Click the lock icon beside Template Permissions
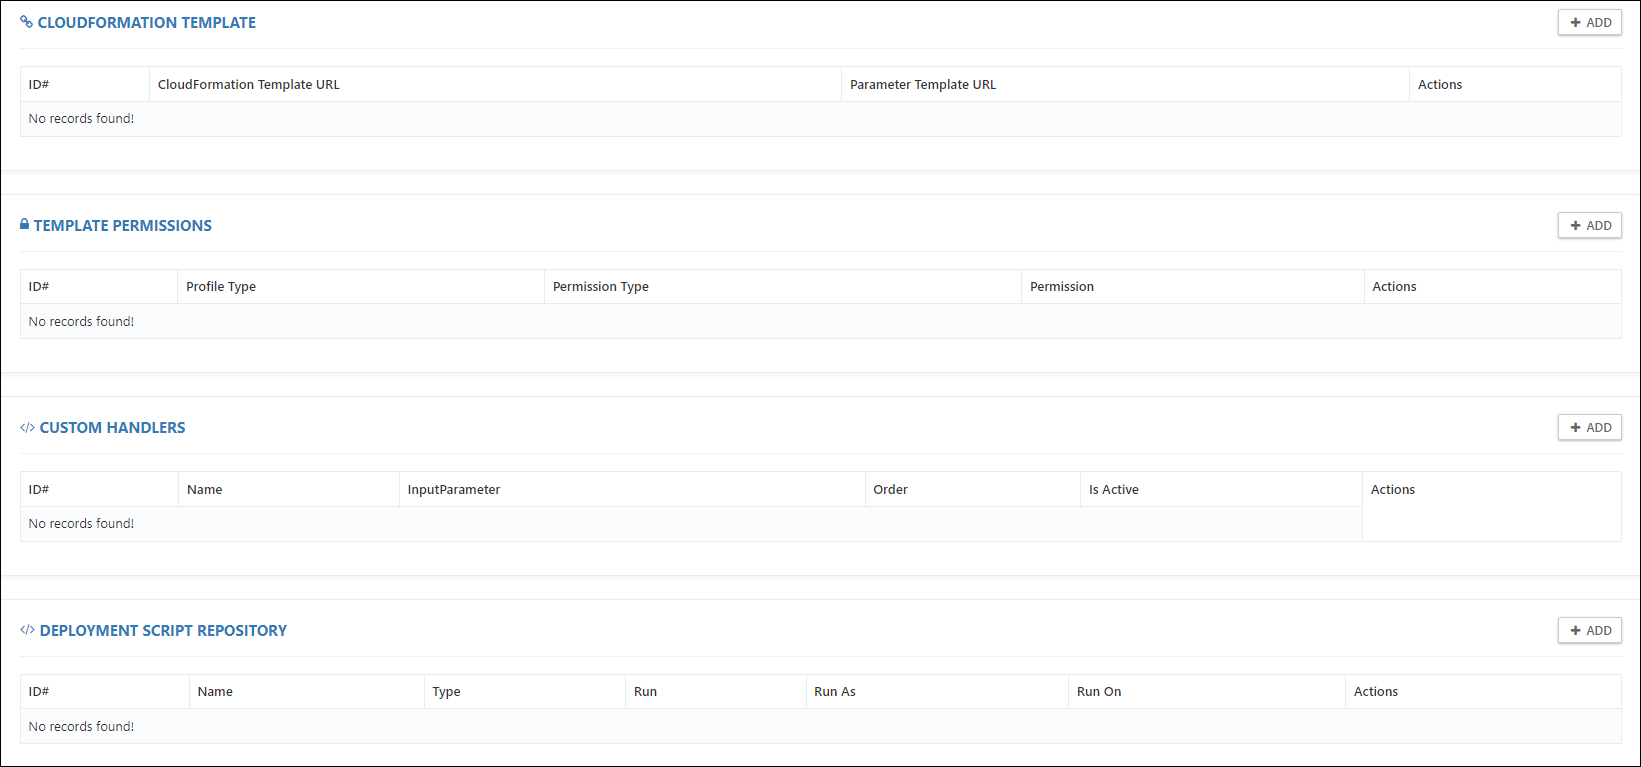This screenshot has width=1641, height=767. [x=25, y=224]
